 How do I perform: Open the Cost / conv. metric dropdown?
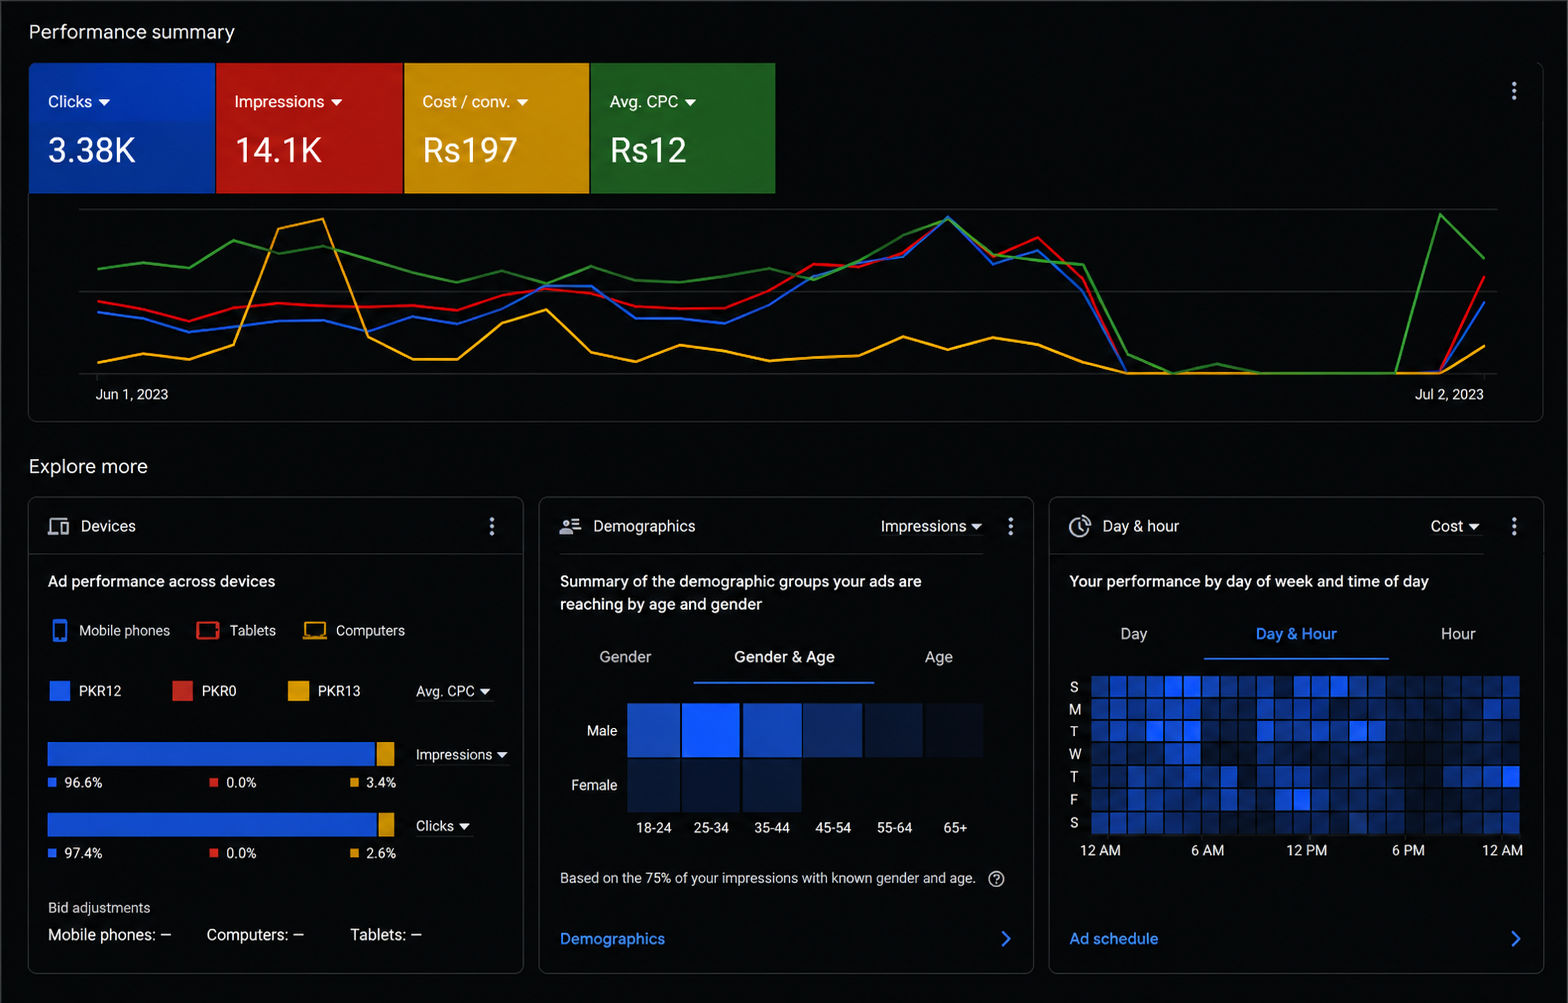[x=475, y=102]
